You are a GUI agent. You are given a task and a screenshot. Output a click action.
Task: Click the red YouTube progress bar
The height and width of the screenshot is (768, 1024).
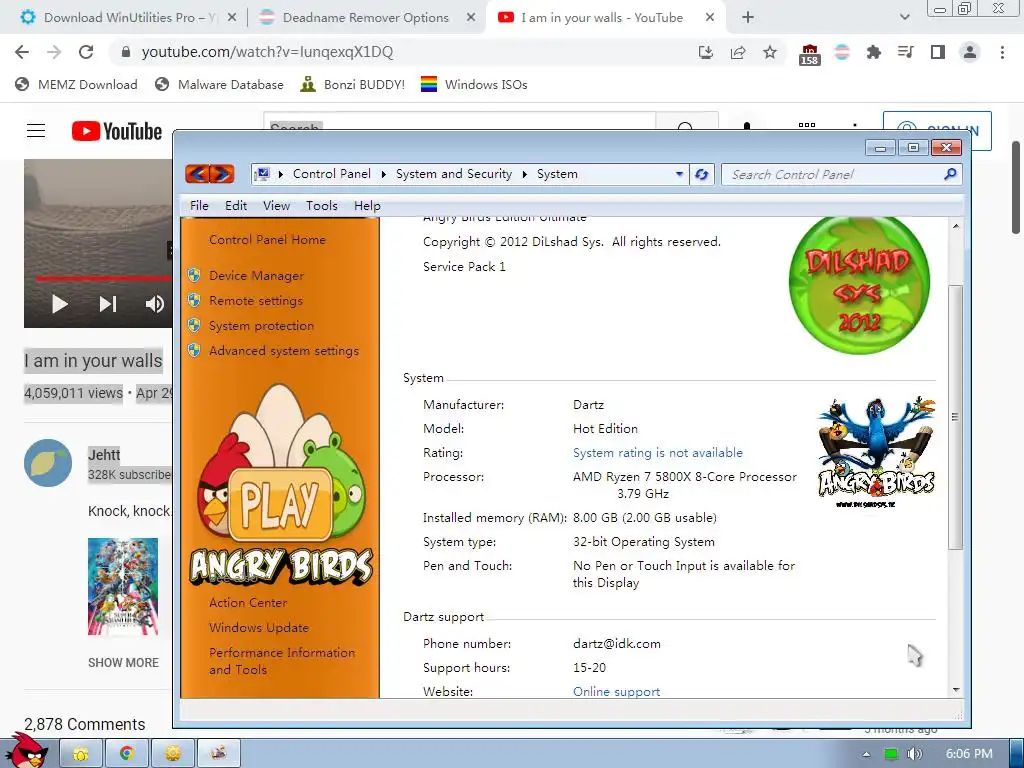(103, 278)
